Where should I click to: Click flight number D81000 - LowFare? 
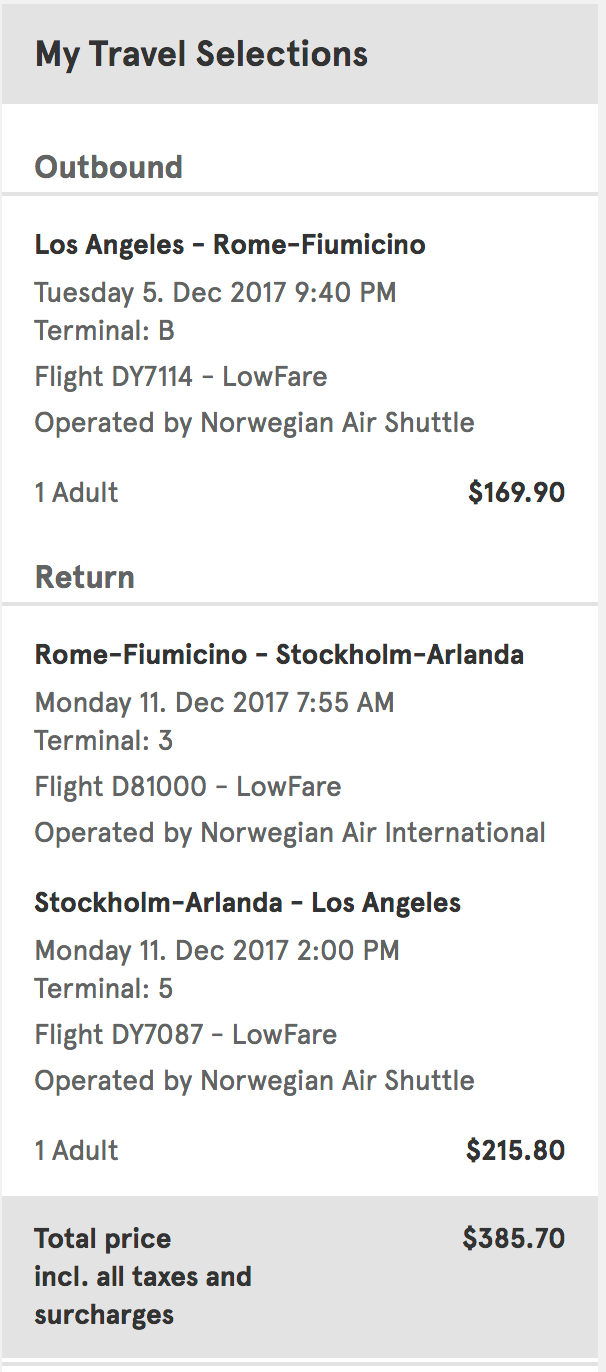tap(188, 787)
